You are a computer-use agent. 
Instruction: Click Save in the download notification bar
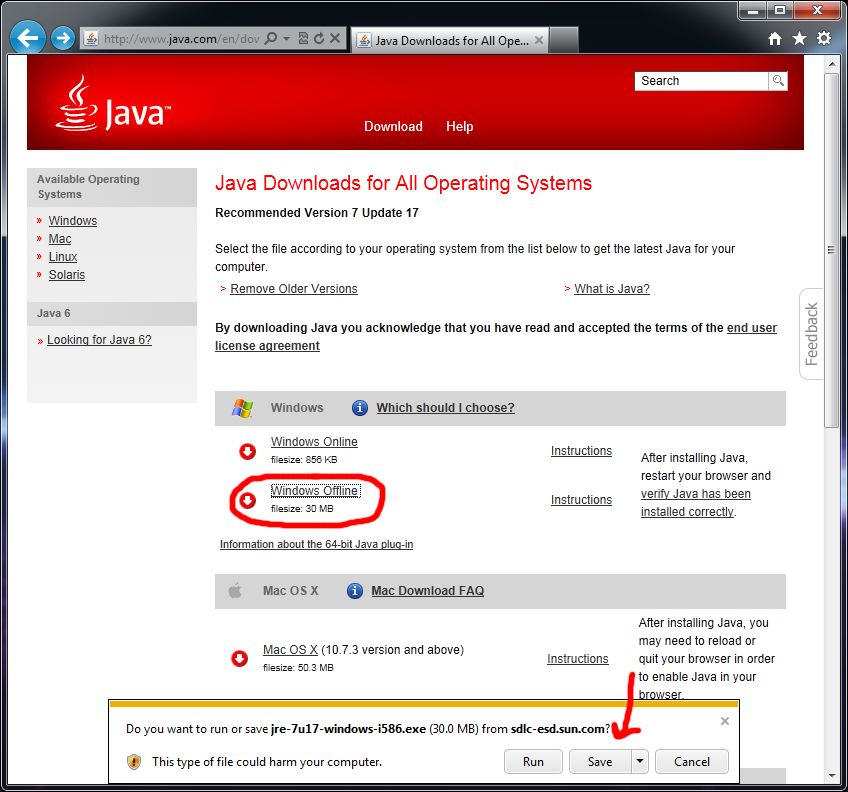[600, 762]
